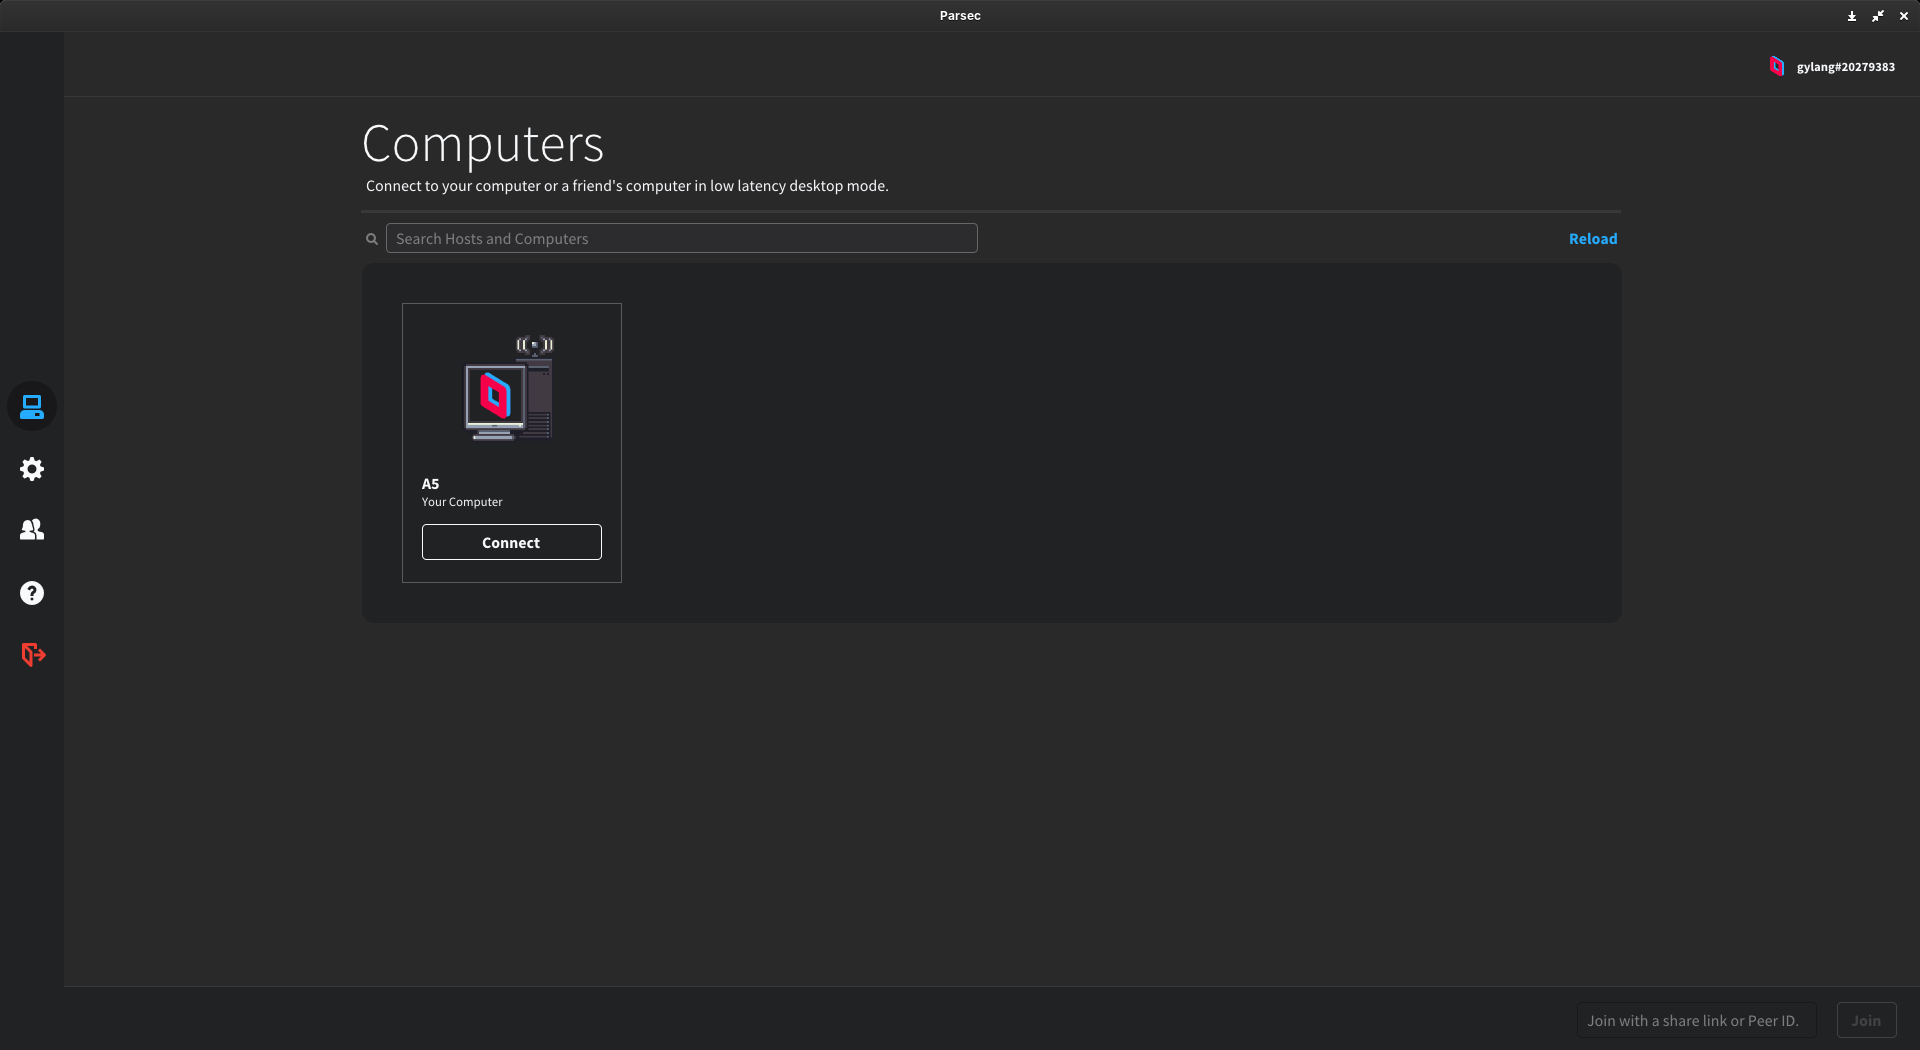Click the A5 computer thumbnail image
This screenshot has height=1050, width=1920.
(x=510, y=388)
